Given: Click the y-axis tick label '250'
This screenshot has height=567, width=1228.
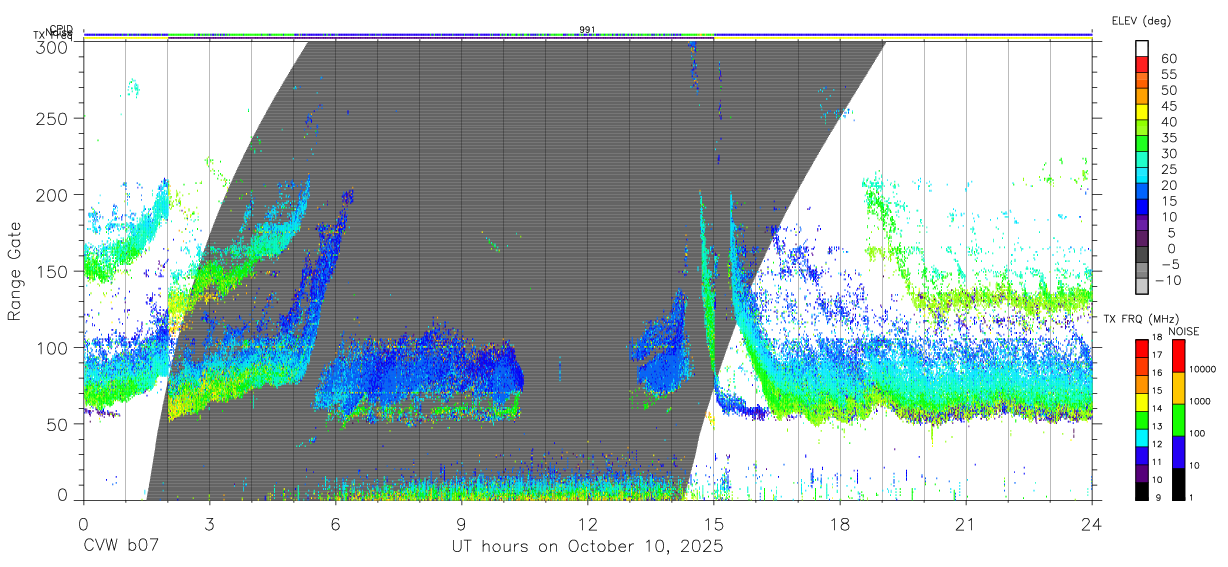Looking at the screenshot, I should pos(53,118).
